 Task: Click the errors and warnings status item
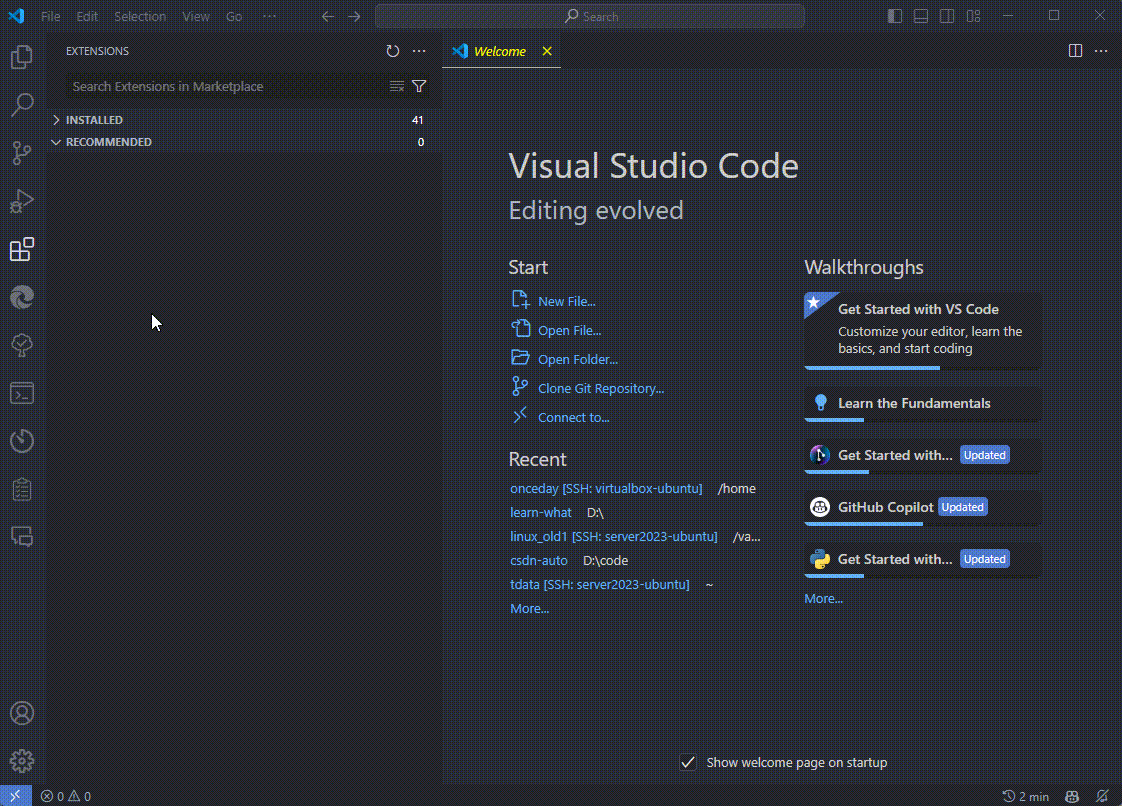[x=66, y=796]
